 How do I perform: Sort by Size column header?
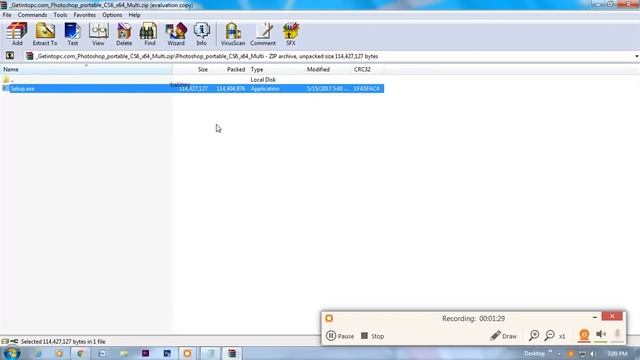point(191,69)
